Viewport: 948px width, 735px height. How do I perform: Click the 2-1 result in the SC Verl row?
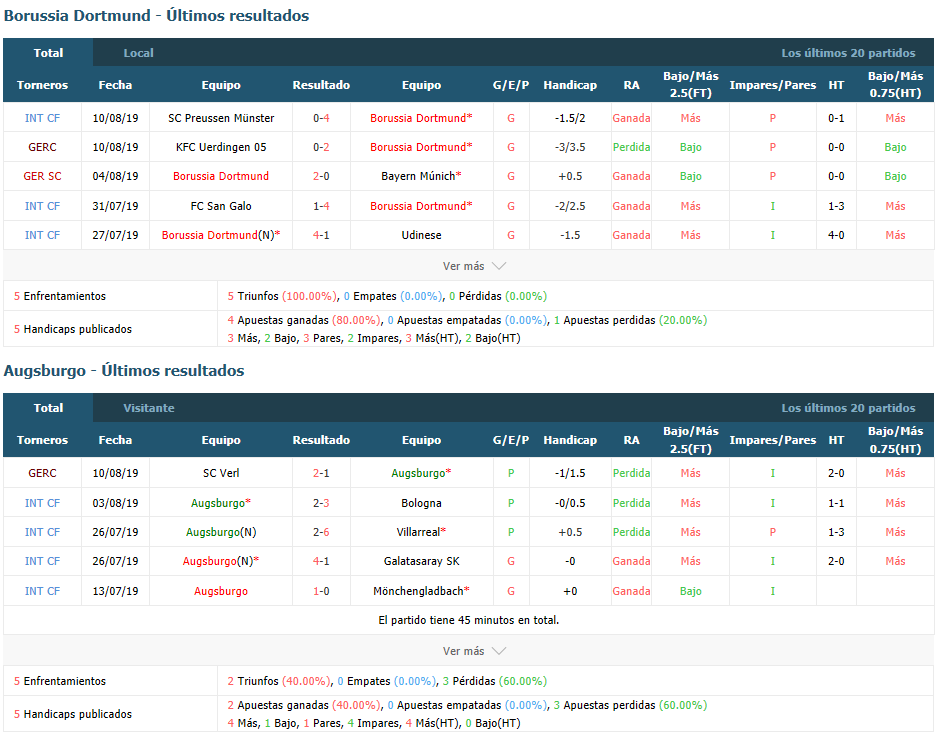tap(321, 473)
